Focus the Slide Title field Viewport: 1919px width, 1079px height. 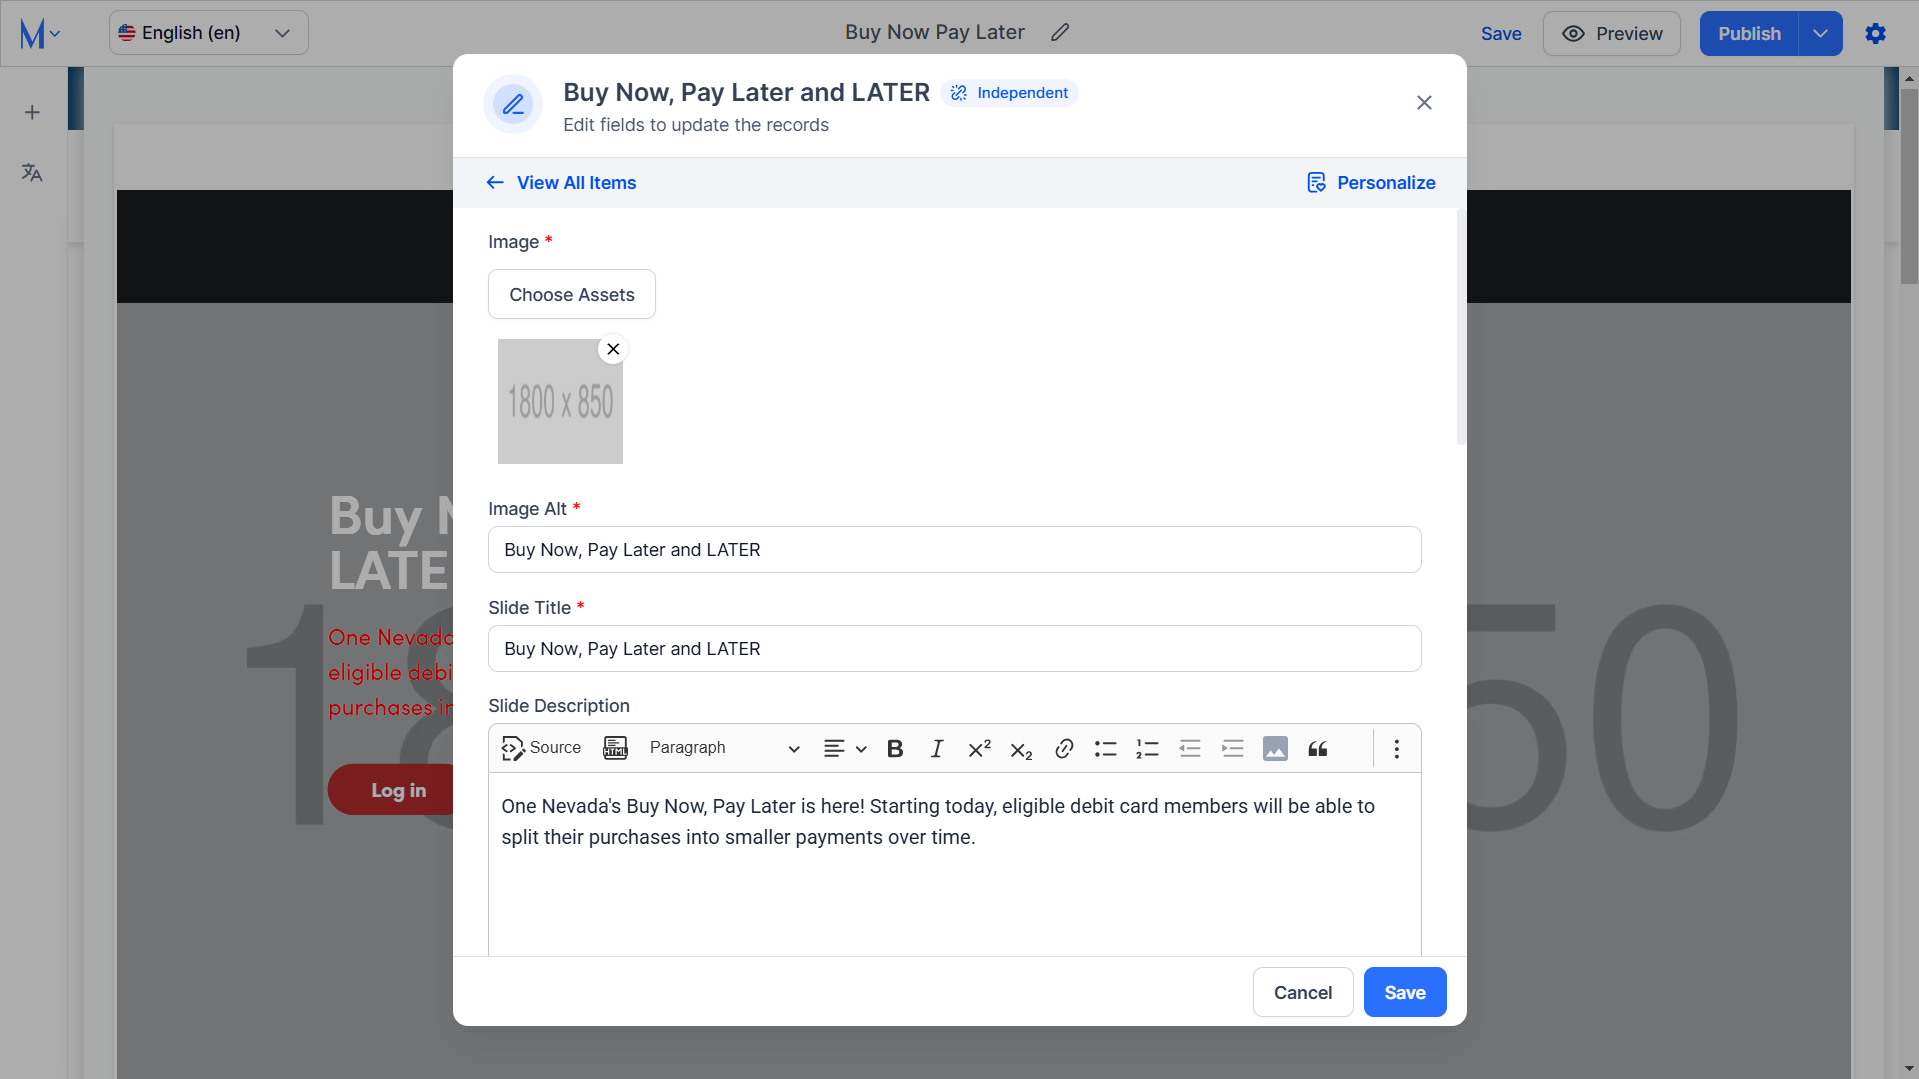[x=954, y=649]
